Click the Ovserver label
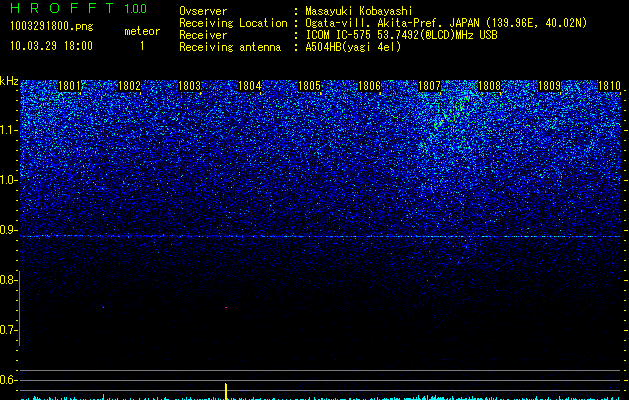The height and width of the screenshot is (400, 629). point(203,11)
